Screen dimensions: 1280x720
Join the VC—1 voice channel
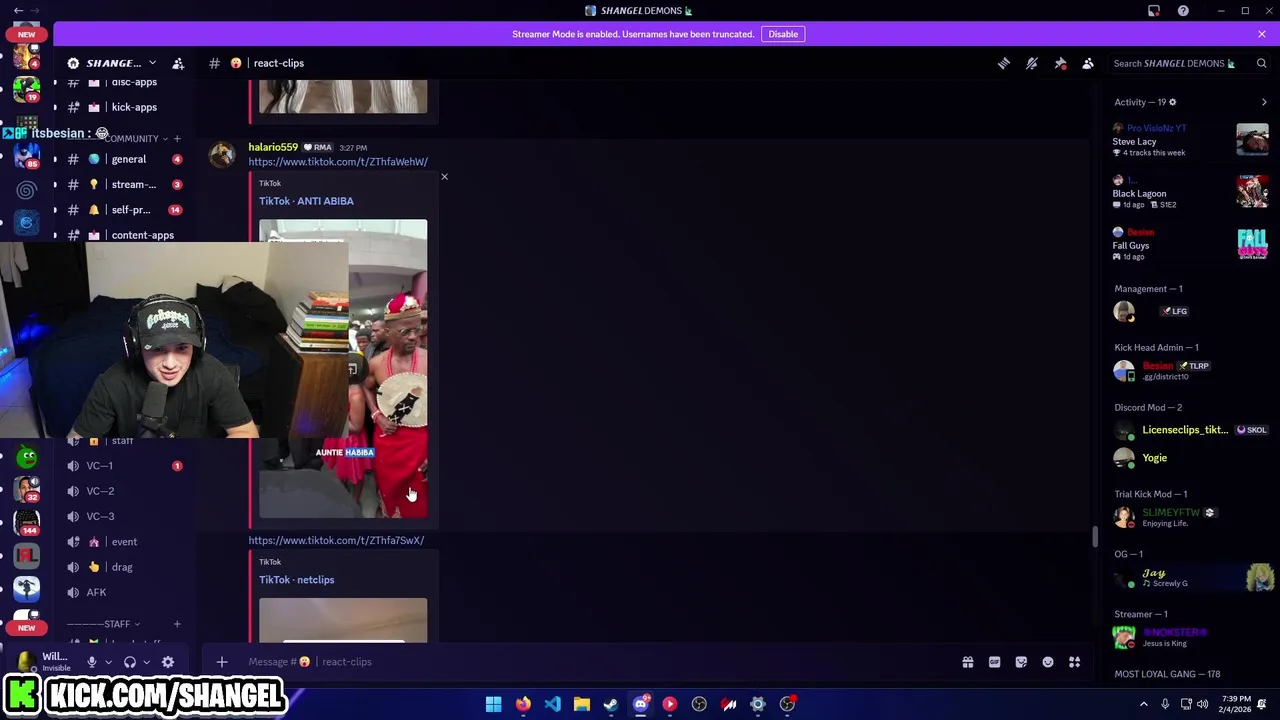pos(125,466)
